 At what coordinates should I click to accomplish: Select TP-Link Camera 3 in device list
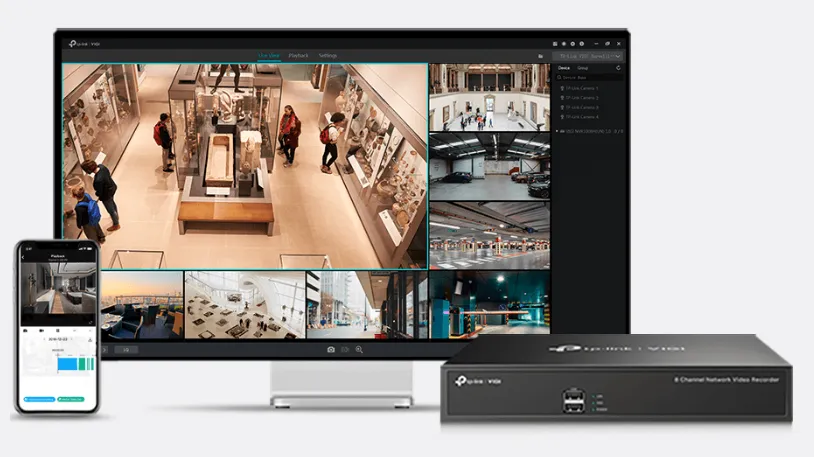(581, 107)
